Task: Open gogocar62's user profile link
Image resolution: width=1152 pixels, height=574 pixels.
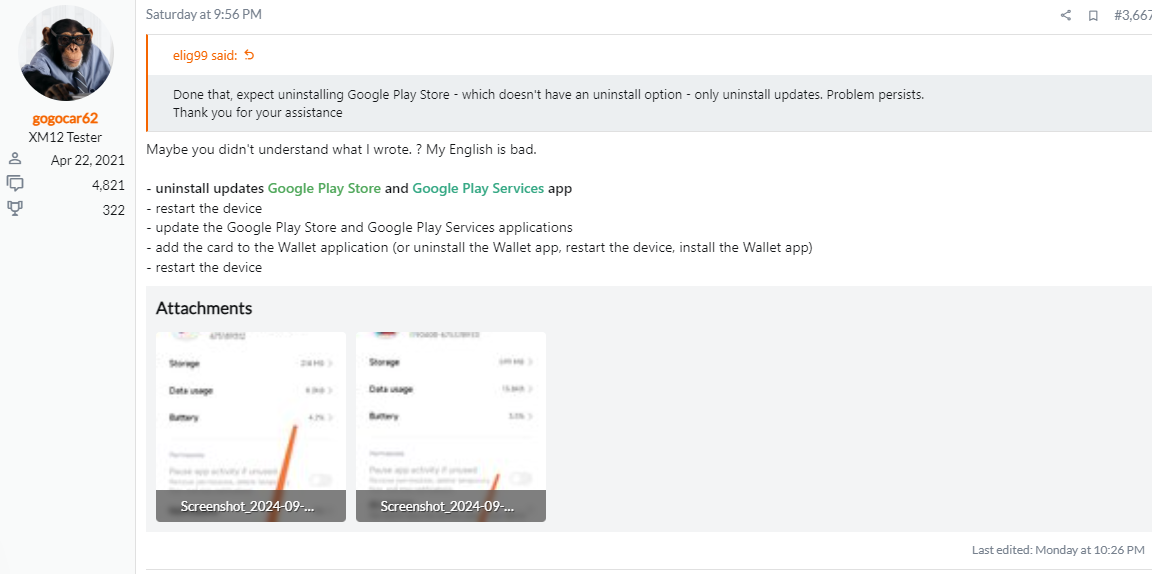Action: 65,118
